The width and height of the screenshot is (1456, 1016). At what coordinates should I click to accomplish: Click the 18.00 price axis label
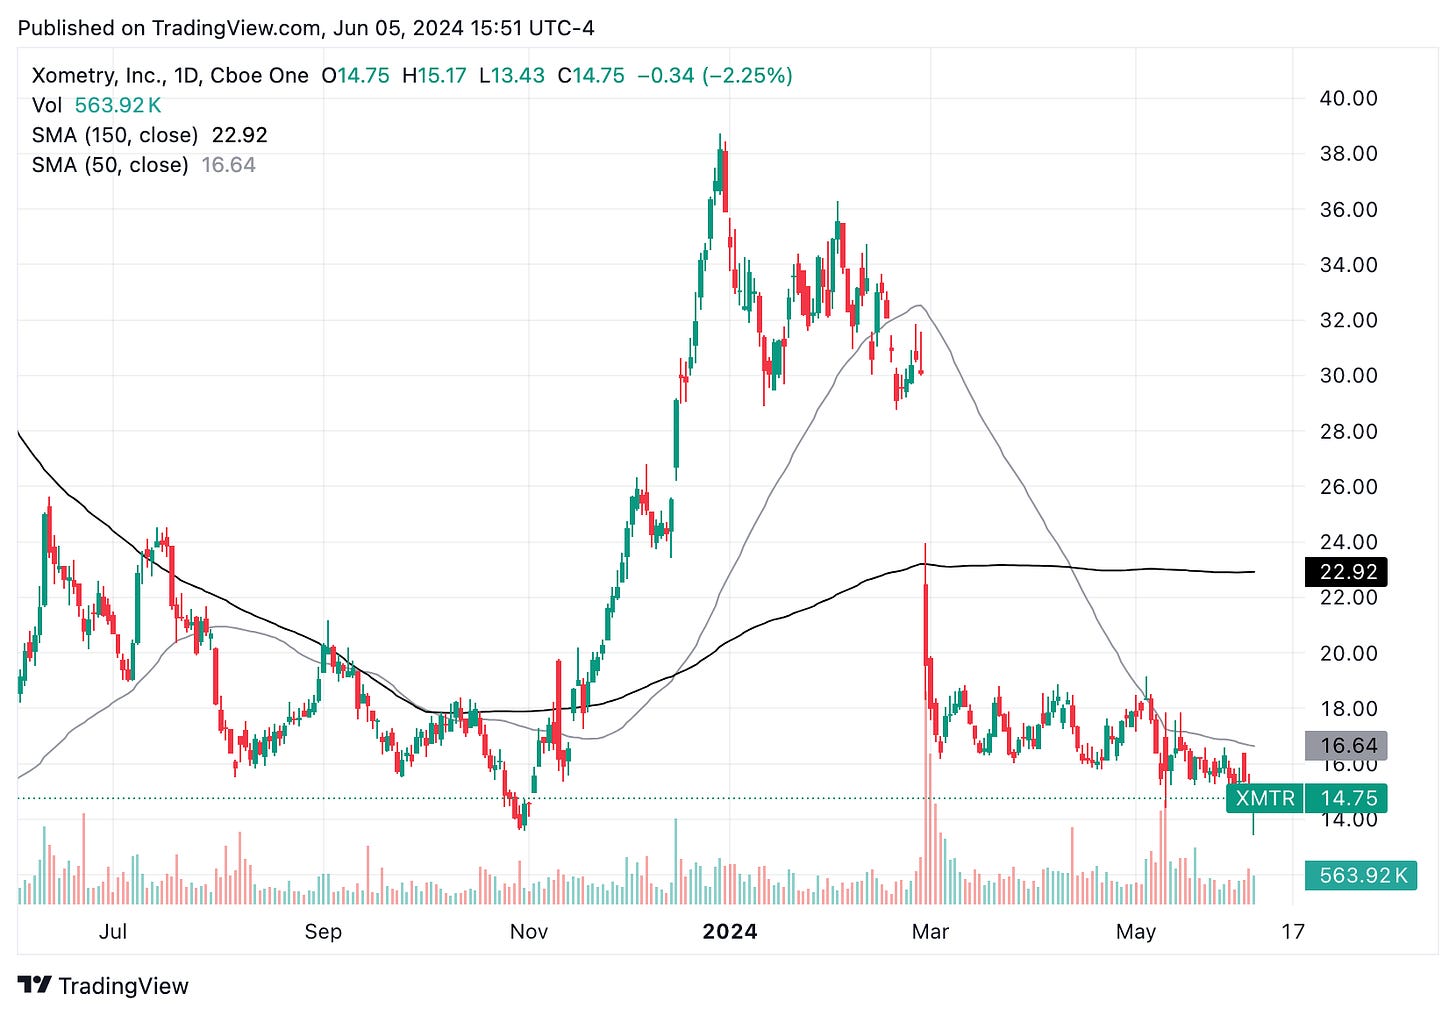click(1349, 709)
